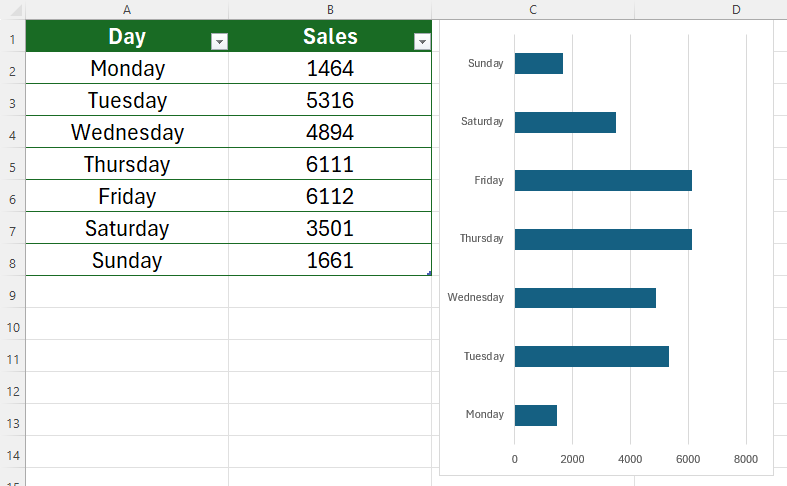Click the table resize handle at the bottom-right corner

coord(430,274)
